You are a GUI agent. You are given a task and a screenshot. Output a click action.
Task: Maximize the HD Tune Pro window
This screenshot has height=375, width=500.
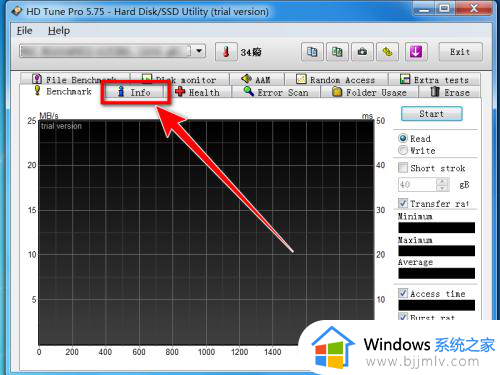445,9
